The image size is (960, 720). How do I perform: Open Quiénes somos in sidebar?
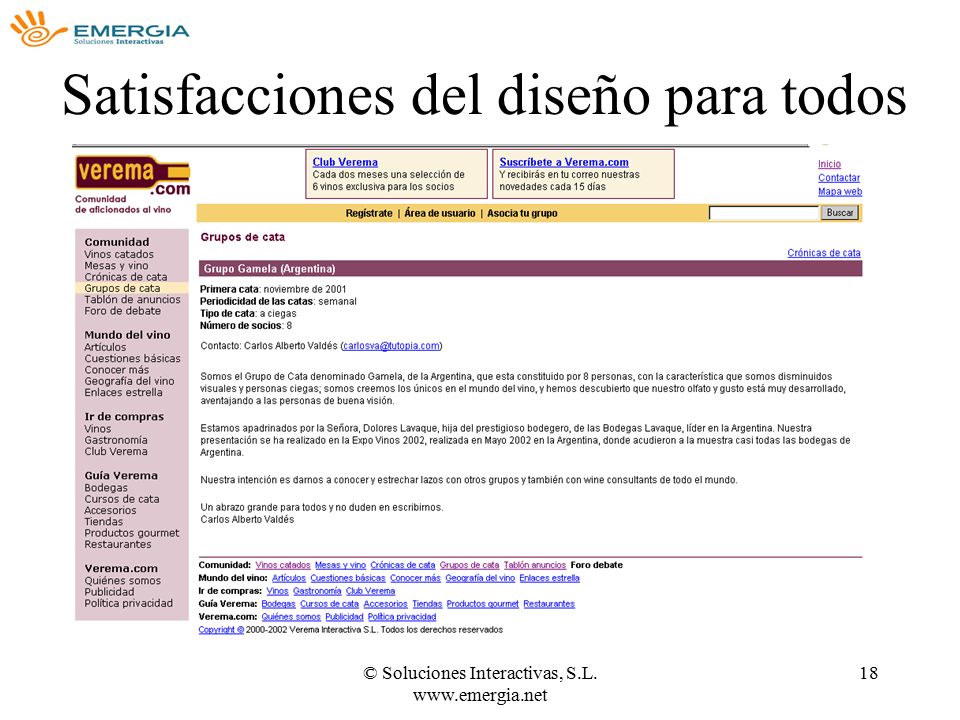(x=122, y=580)
